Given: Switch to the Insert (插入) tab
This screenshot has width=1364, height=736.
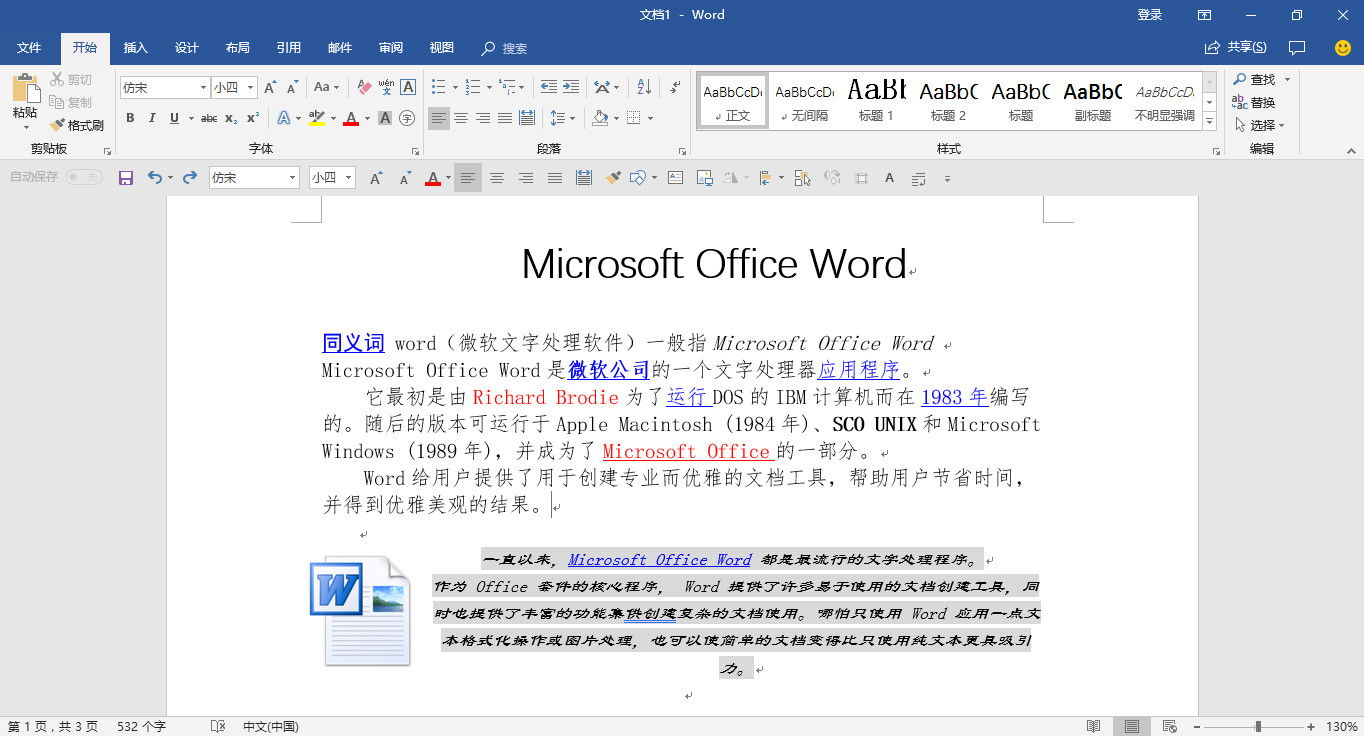Looking at the screenshot, I should click(135, 48).
